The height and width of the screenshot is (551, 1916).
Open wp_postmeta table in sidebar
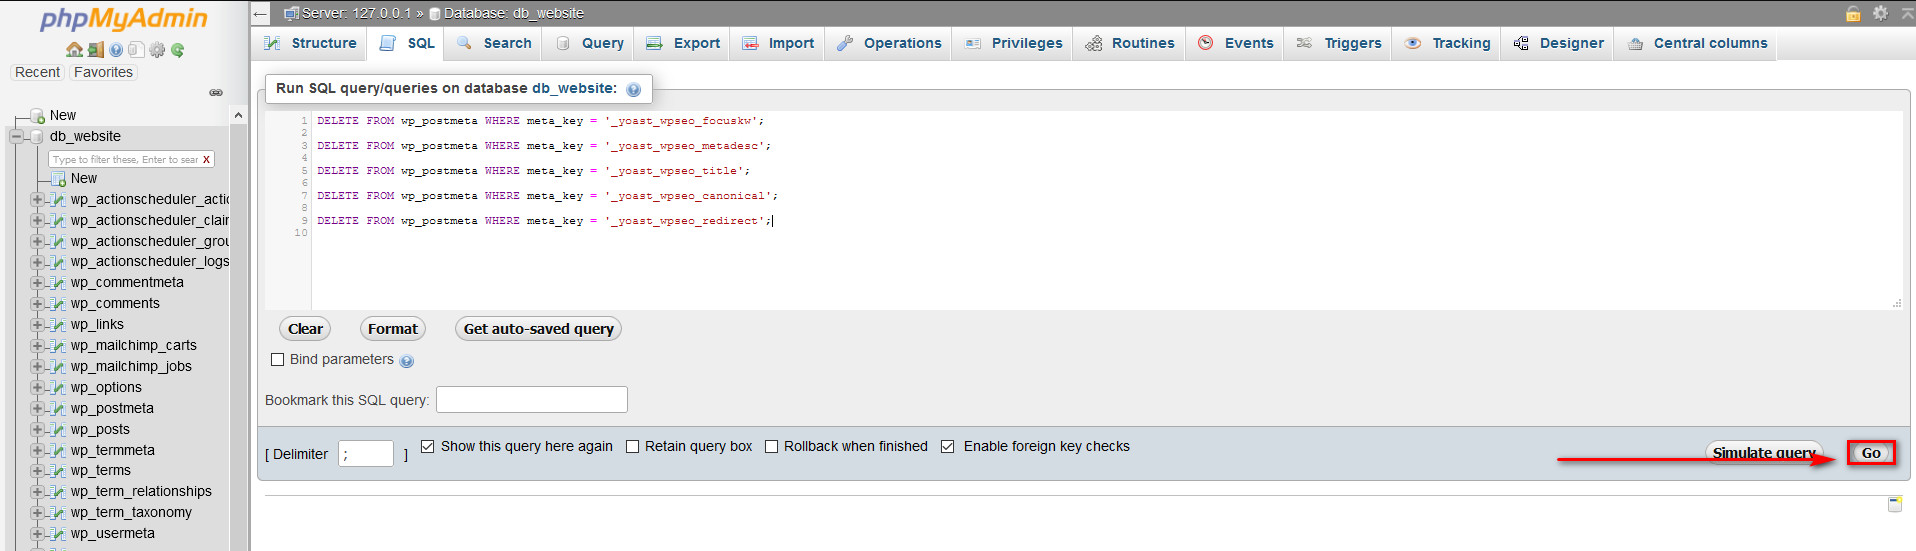tap(112, 409)
